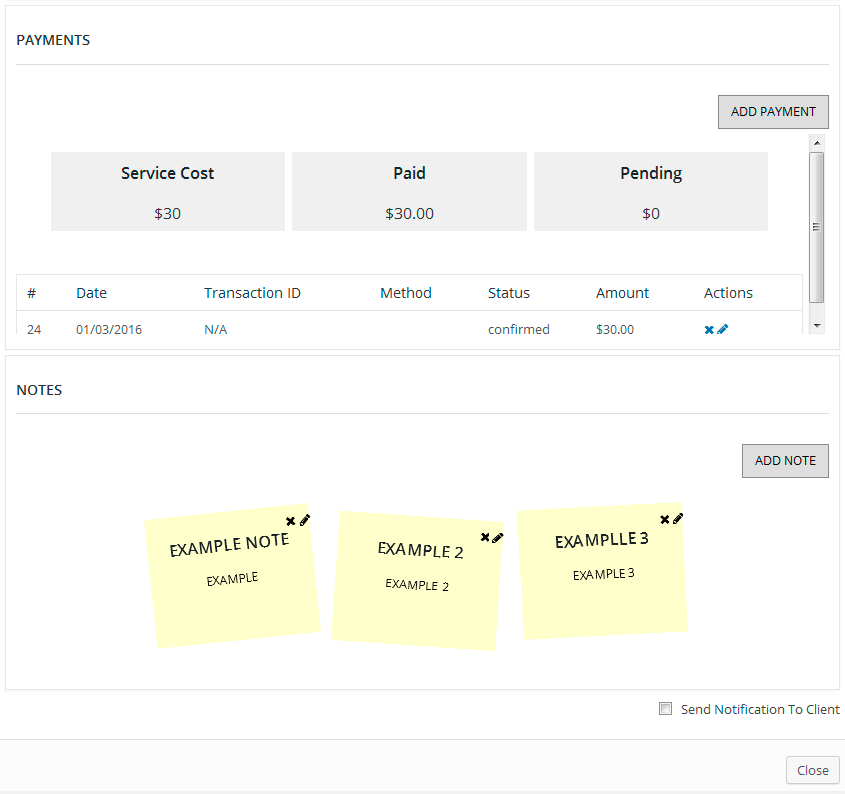
Task: Edit the EXAMPLE 2 sticky note
Action: [498, 538]
